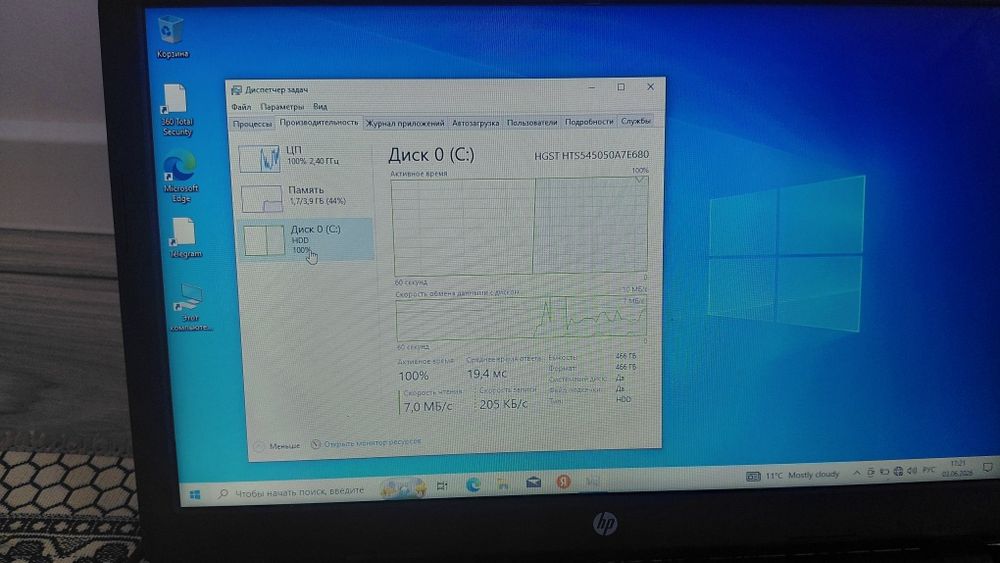
Task: Click the Task Manager taskbar button
Action: (592, 481)
